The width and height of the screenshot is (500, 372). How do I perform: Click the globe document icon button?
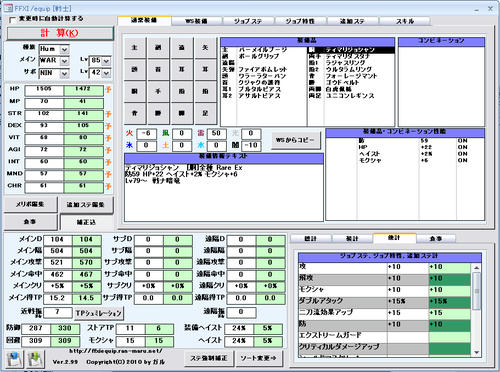click(14, 359)
